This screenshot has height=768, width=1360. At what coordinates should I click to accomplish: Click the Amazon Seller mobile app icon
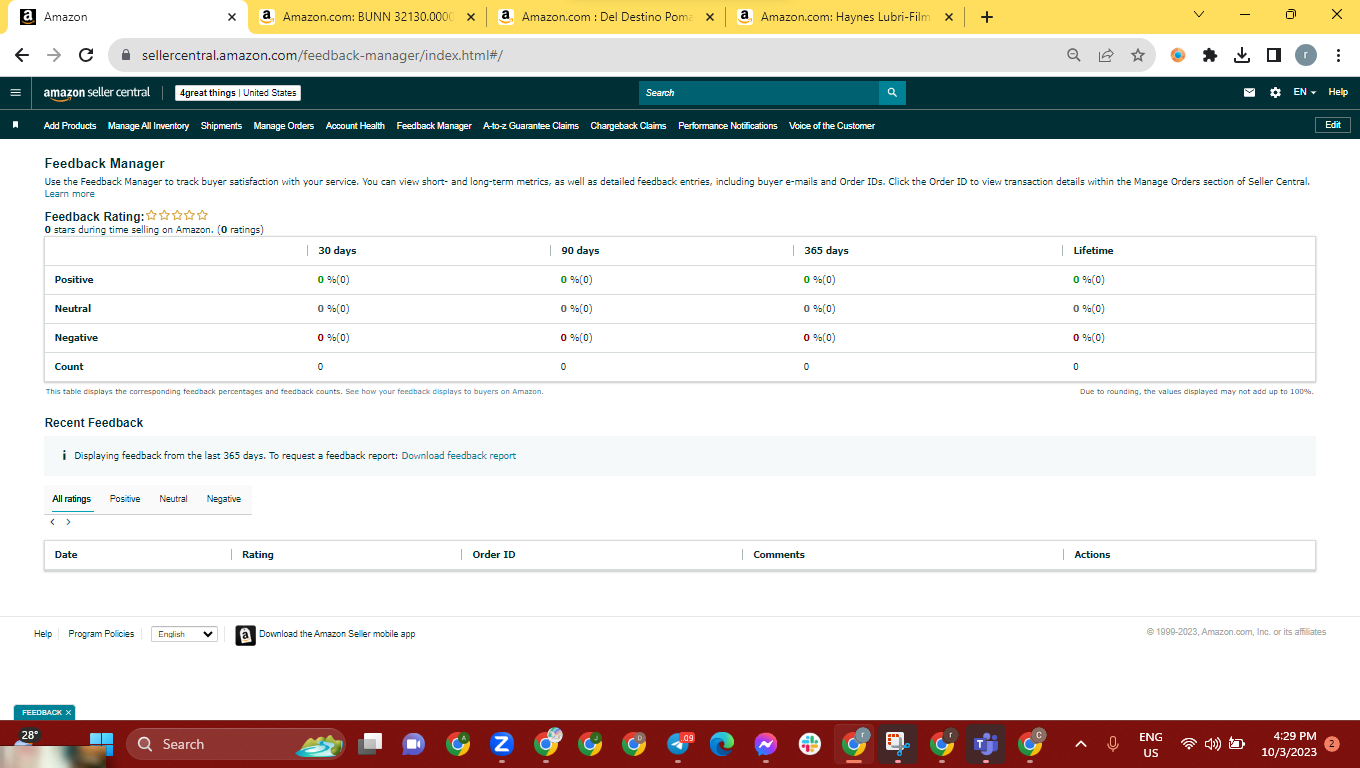tap(245, 635)
